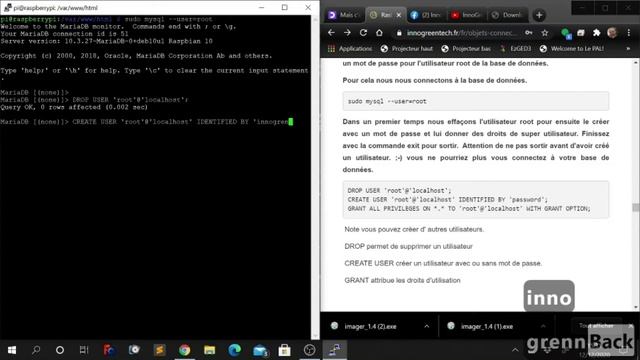
Task: Open the Projecteur haut bookmark
Action: point(407,49)
